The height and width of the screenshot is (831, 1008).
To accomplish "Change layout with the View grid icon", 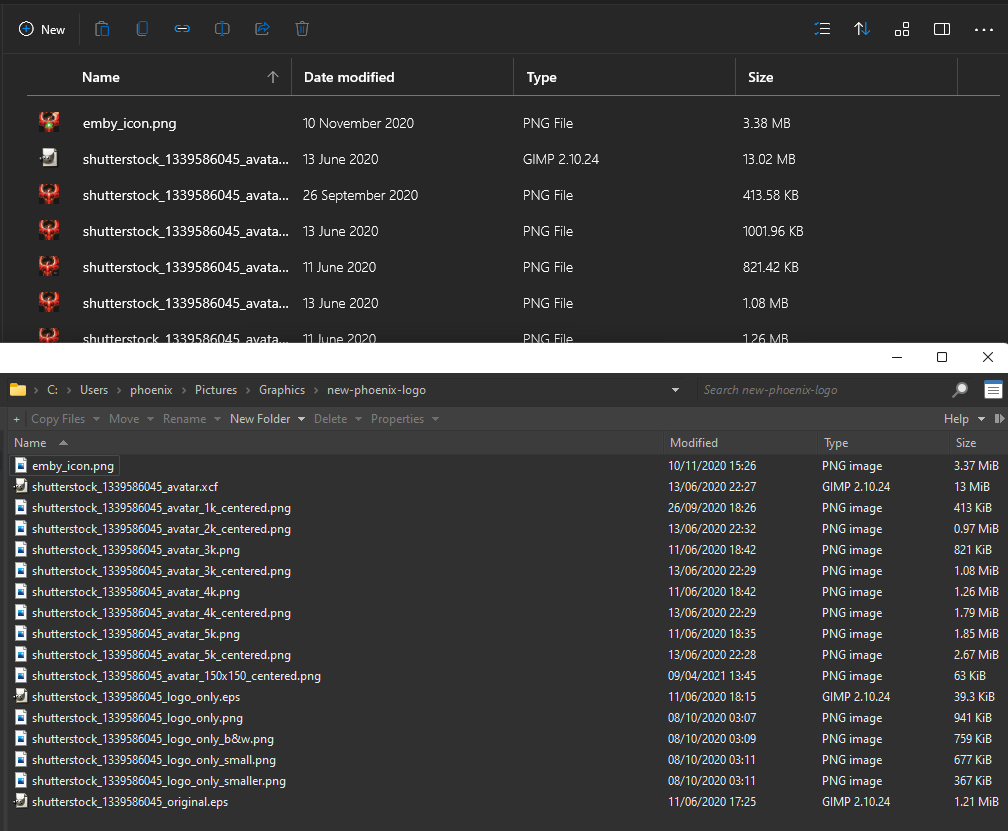I will click(902, 29).
